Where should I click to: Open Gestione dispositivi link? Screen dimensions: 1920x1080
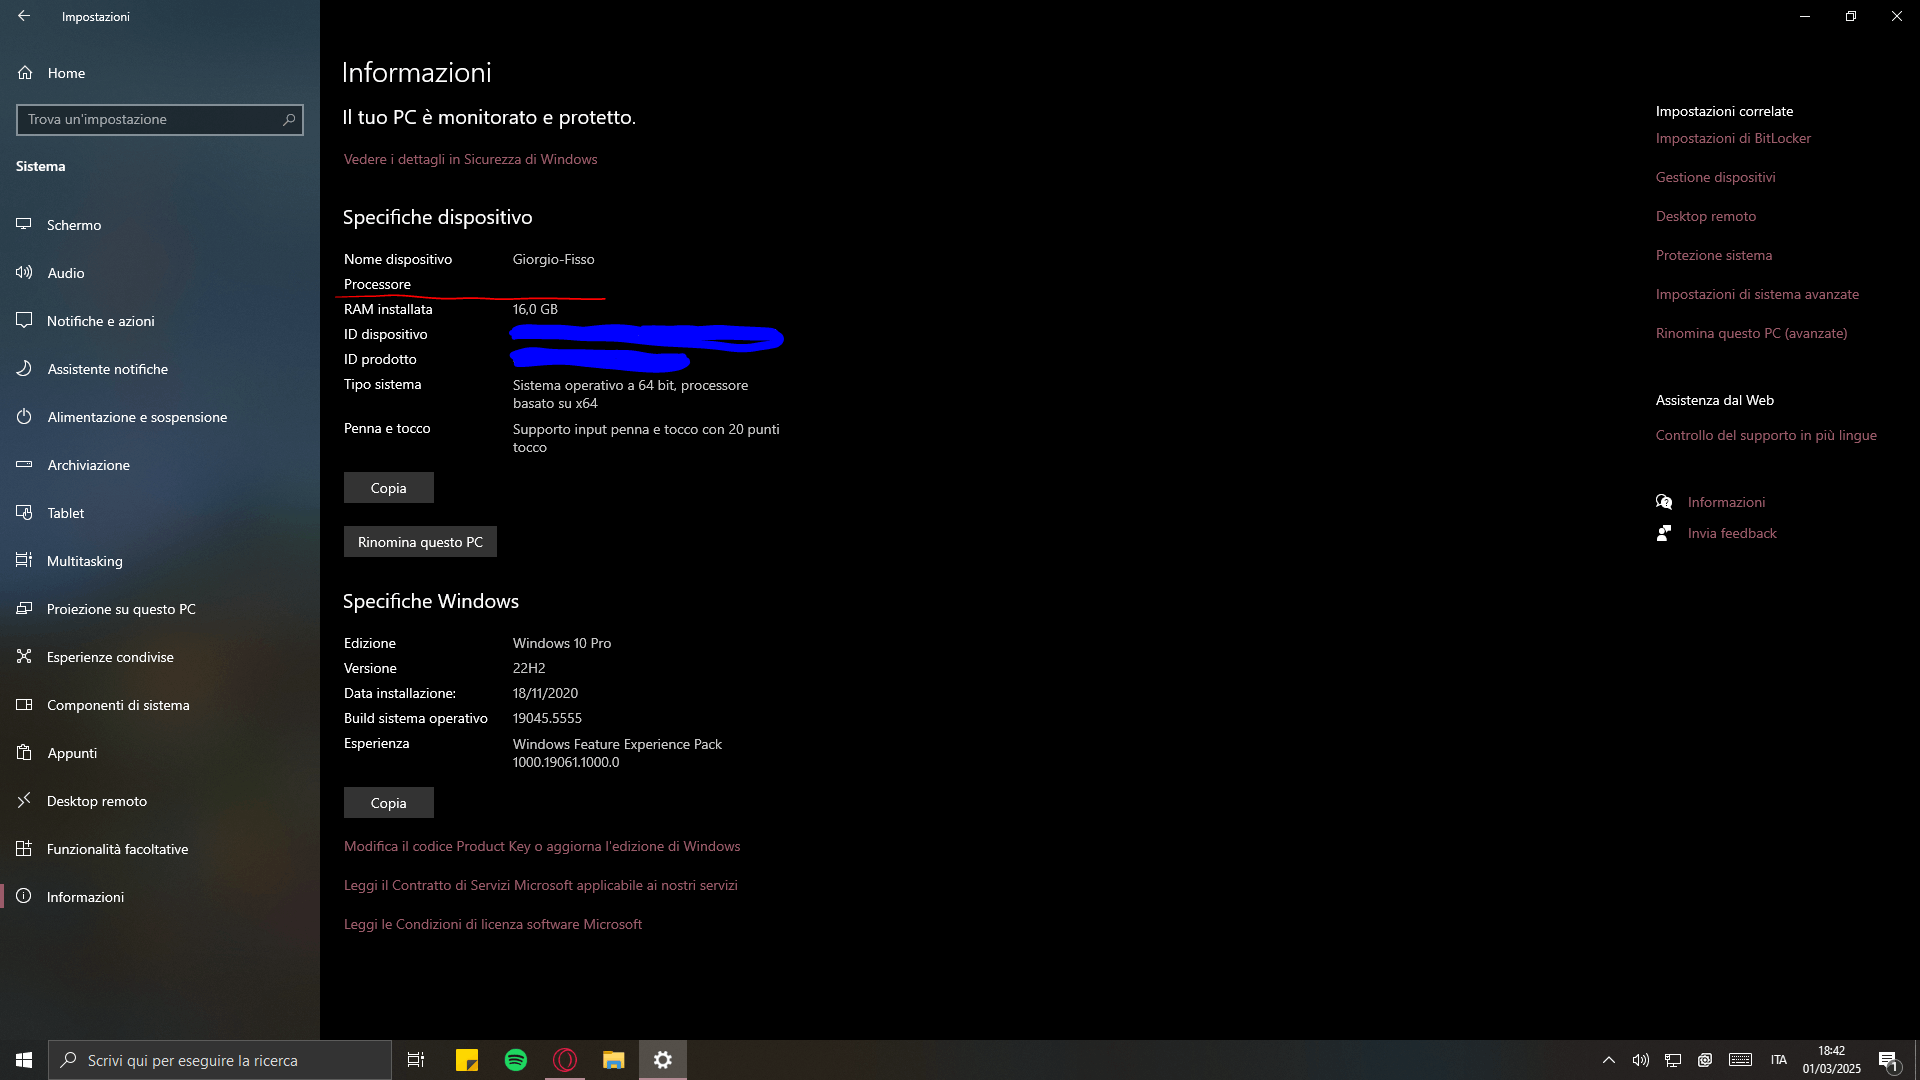(1715, 177)
